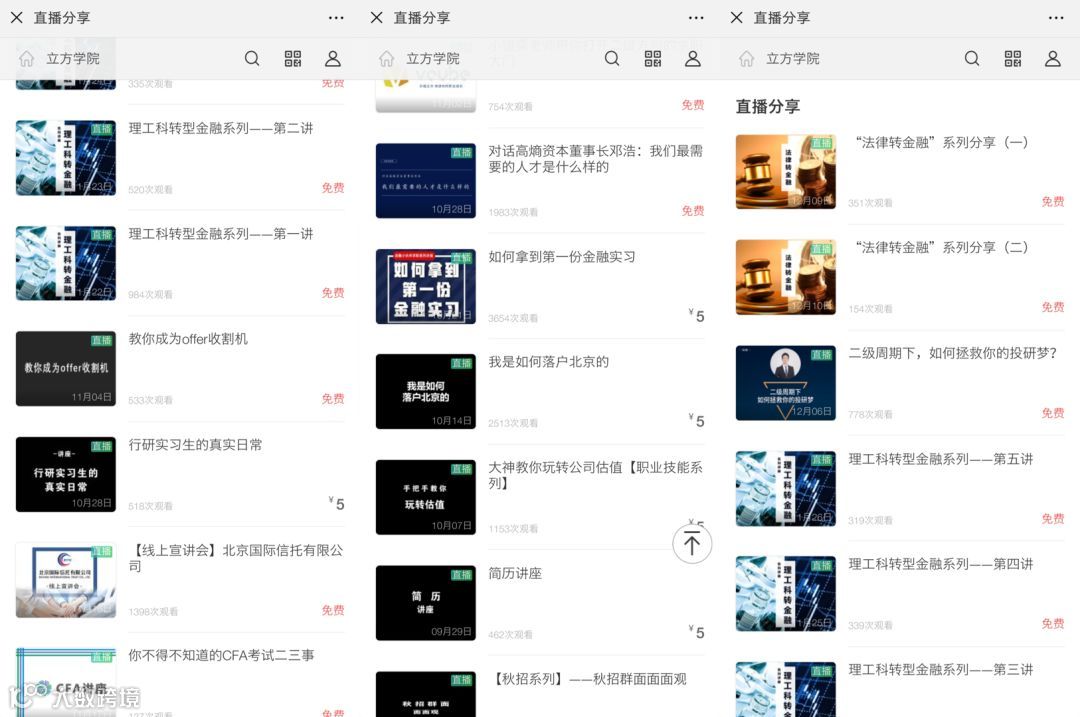
Task: Click 立方学院 title in middle panel
Action: (x=433, y=59)
